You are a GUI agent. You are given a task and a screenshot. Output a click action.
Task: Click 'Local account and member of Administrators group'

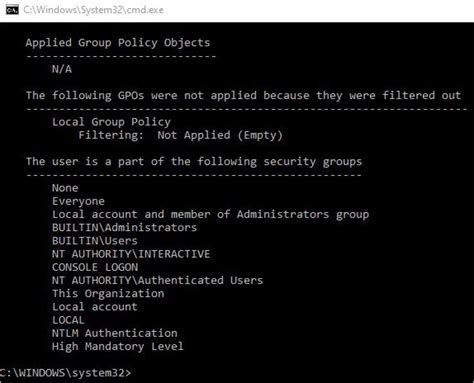210,214
